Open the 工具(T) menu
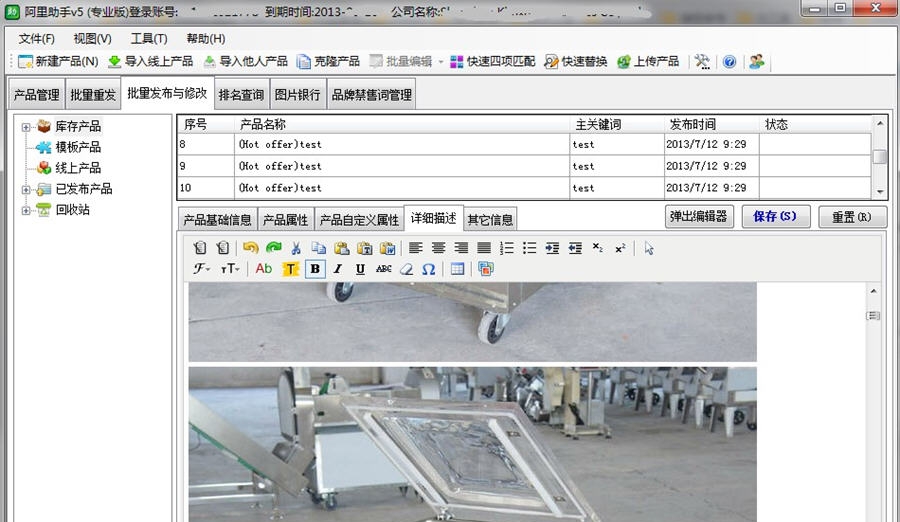 148,39
